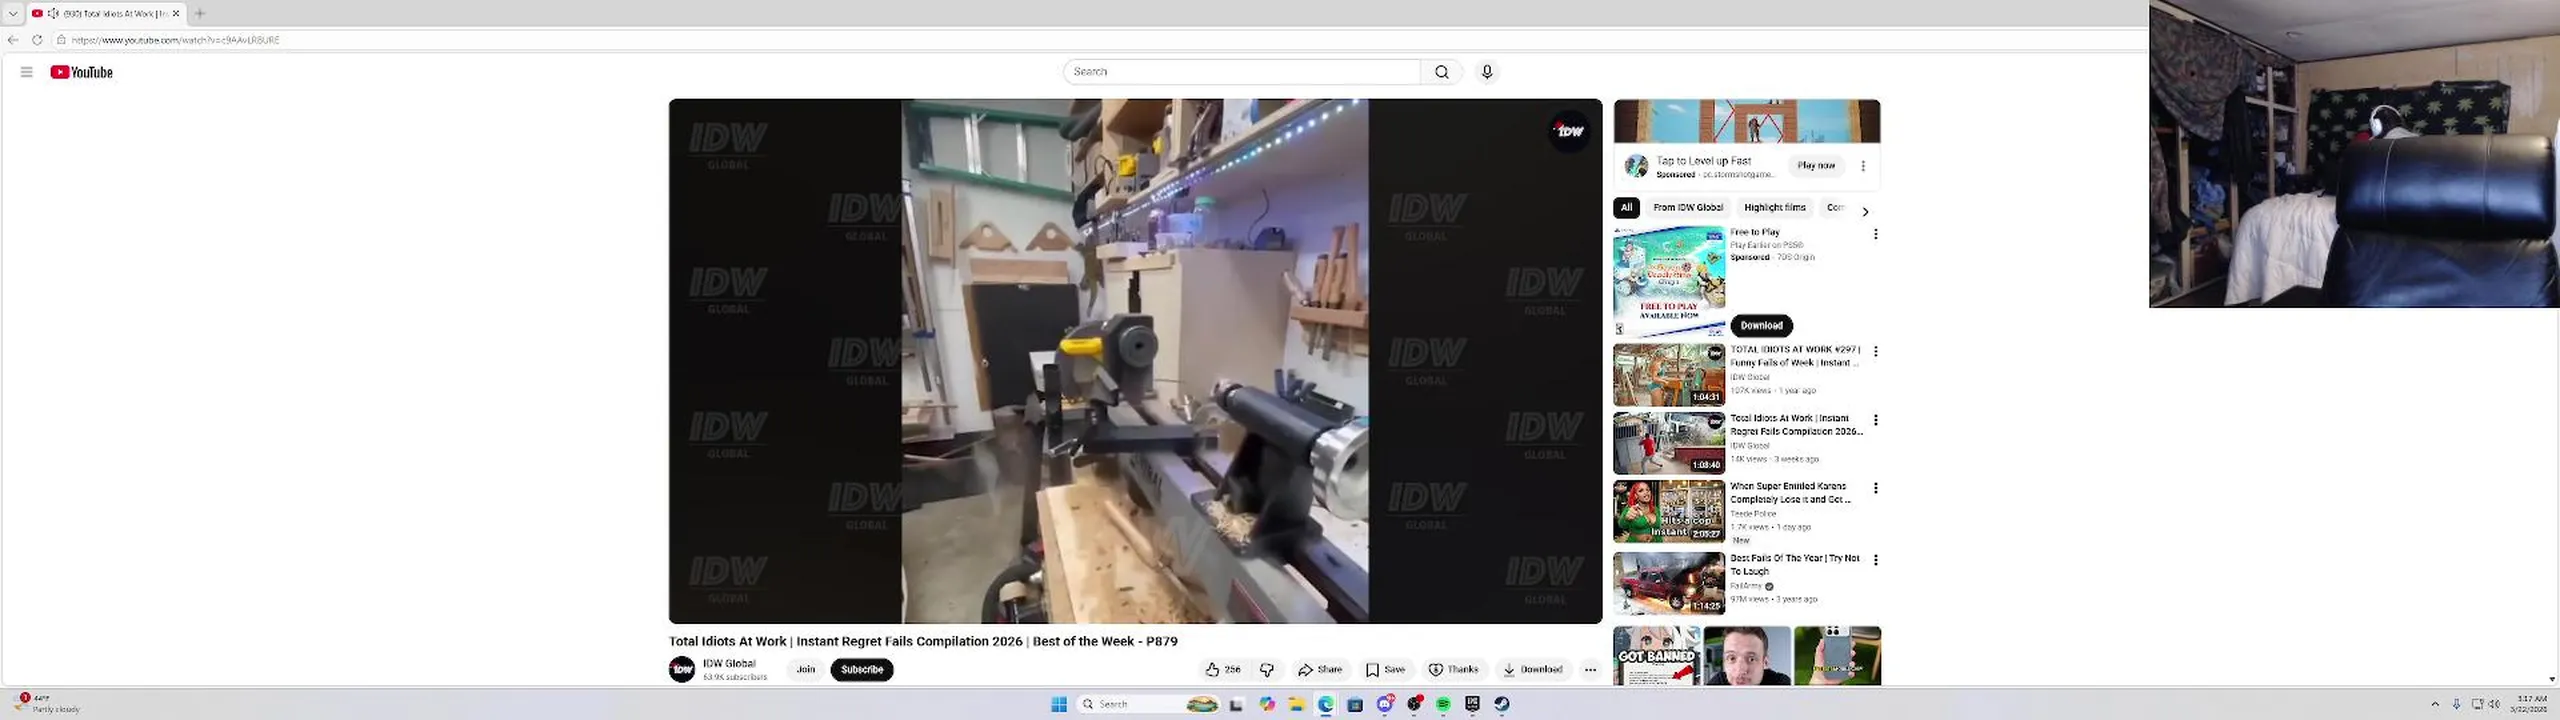Open File Explorer from the taskbar

click(x=1297, y=704)
